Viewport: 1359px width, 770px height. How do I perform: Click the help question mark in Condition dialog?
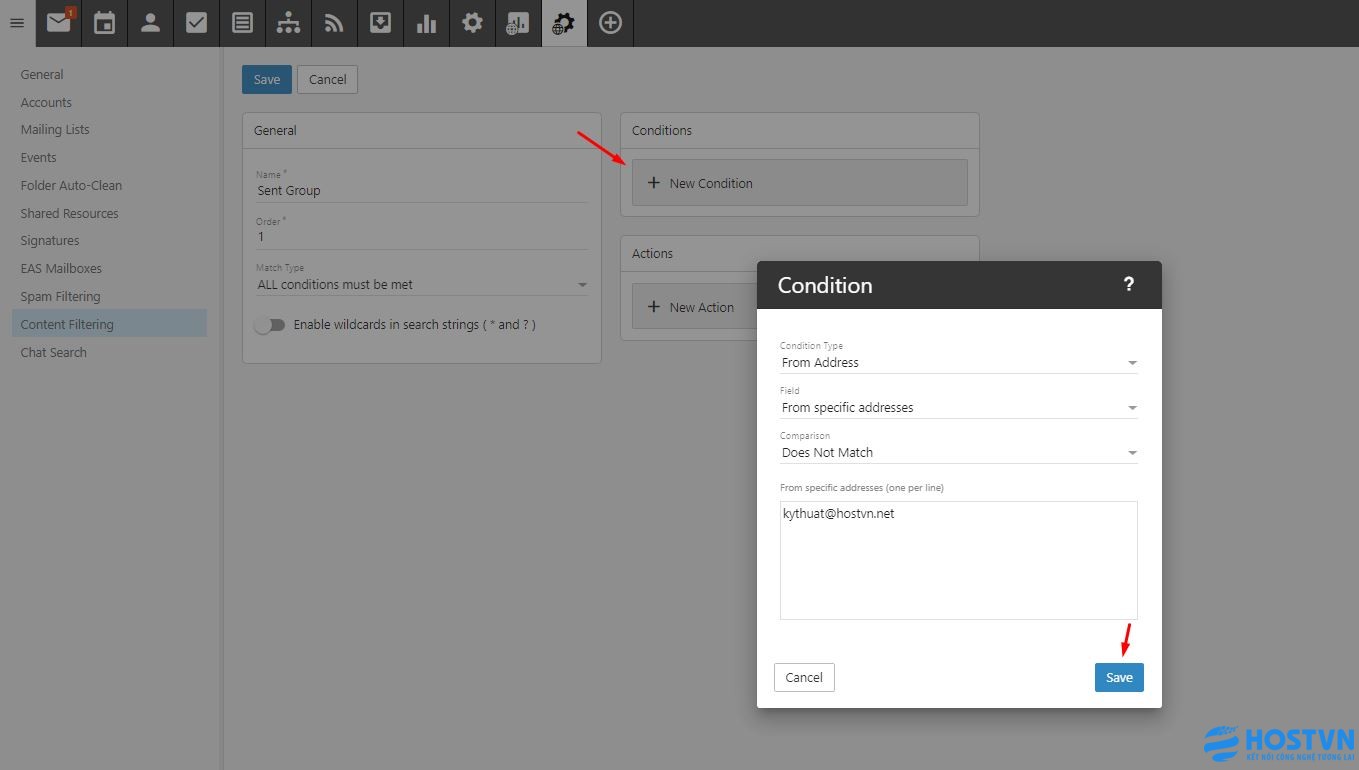point(1129,285)
